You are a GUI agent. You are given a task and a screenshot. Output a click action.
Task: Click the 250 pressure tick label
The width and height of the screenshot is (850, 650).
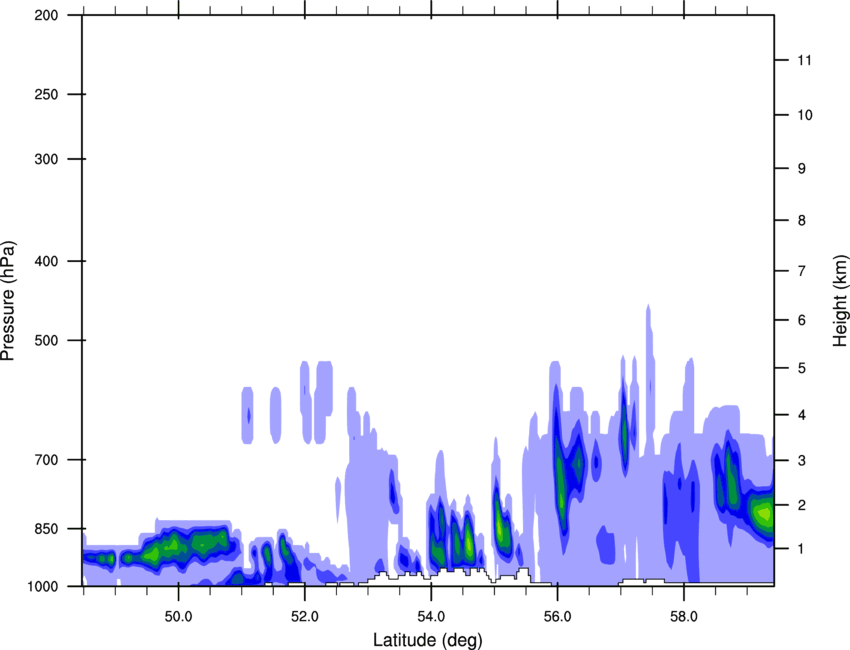46,94
